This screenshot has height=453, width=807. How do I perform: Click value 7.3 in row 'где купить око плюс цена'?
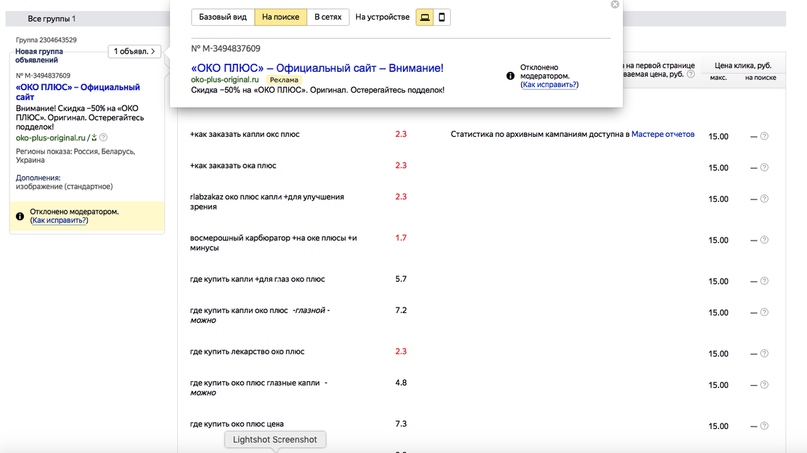[401, 424]
